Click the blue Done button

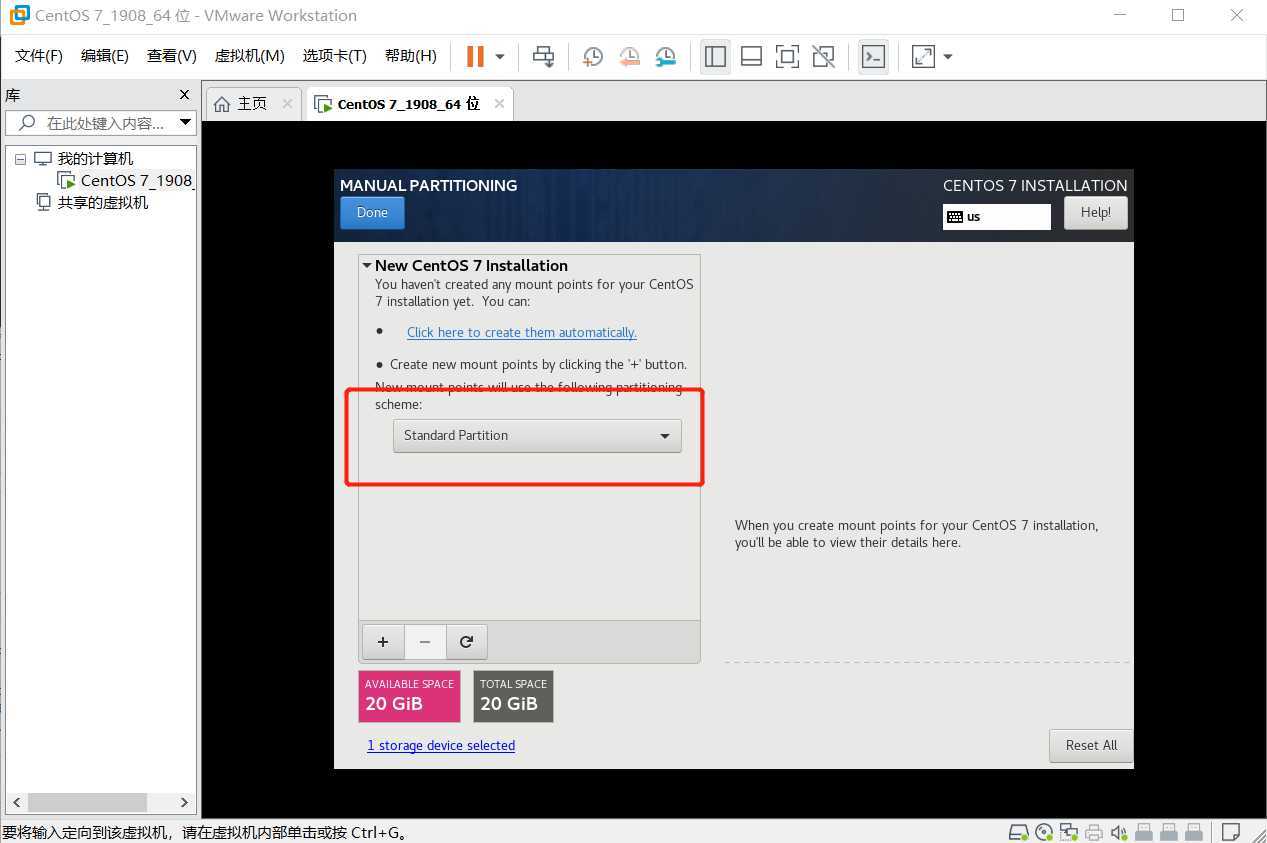click(x=372, y=212)
